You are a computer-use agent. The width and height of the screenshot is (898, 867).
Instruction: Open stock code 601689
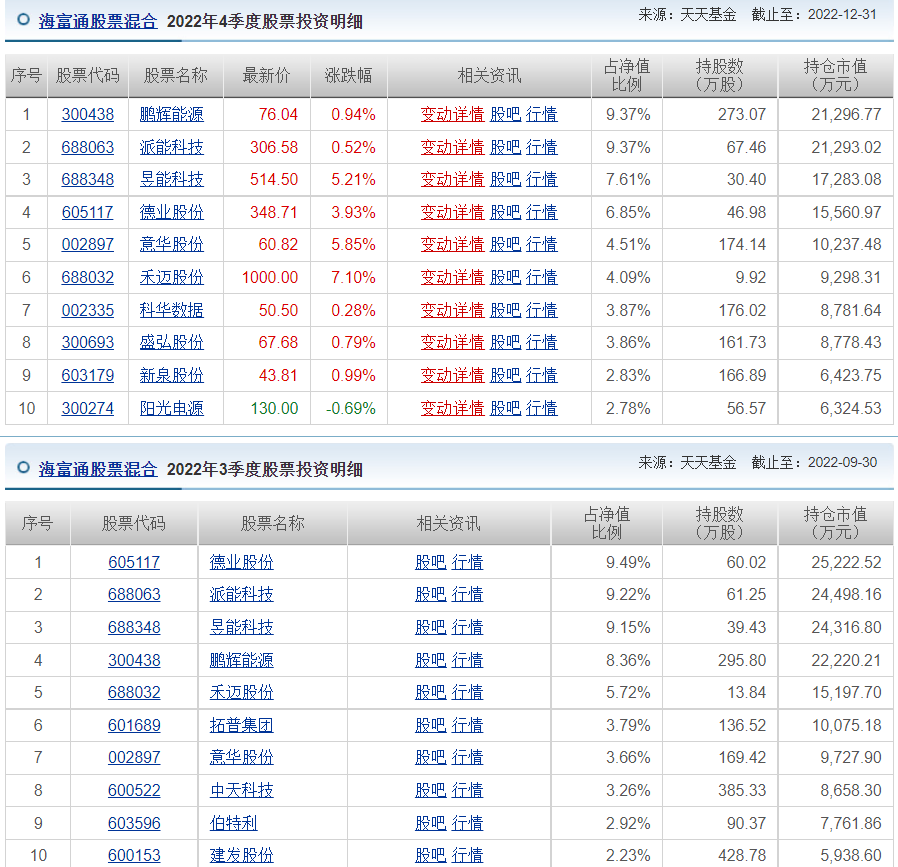pos(134,726)
